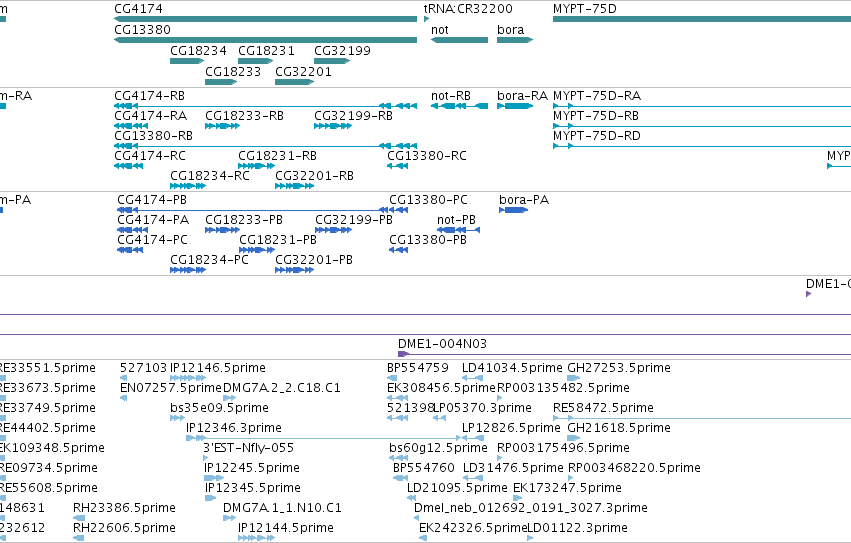
Task: Select the CG18231-PB protein feature
Action: (x=257, y=250)
